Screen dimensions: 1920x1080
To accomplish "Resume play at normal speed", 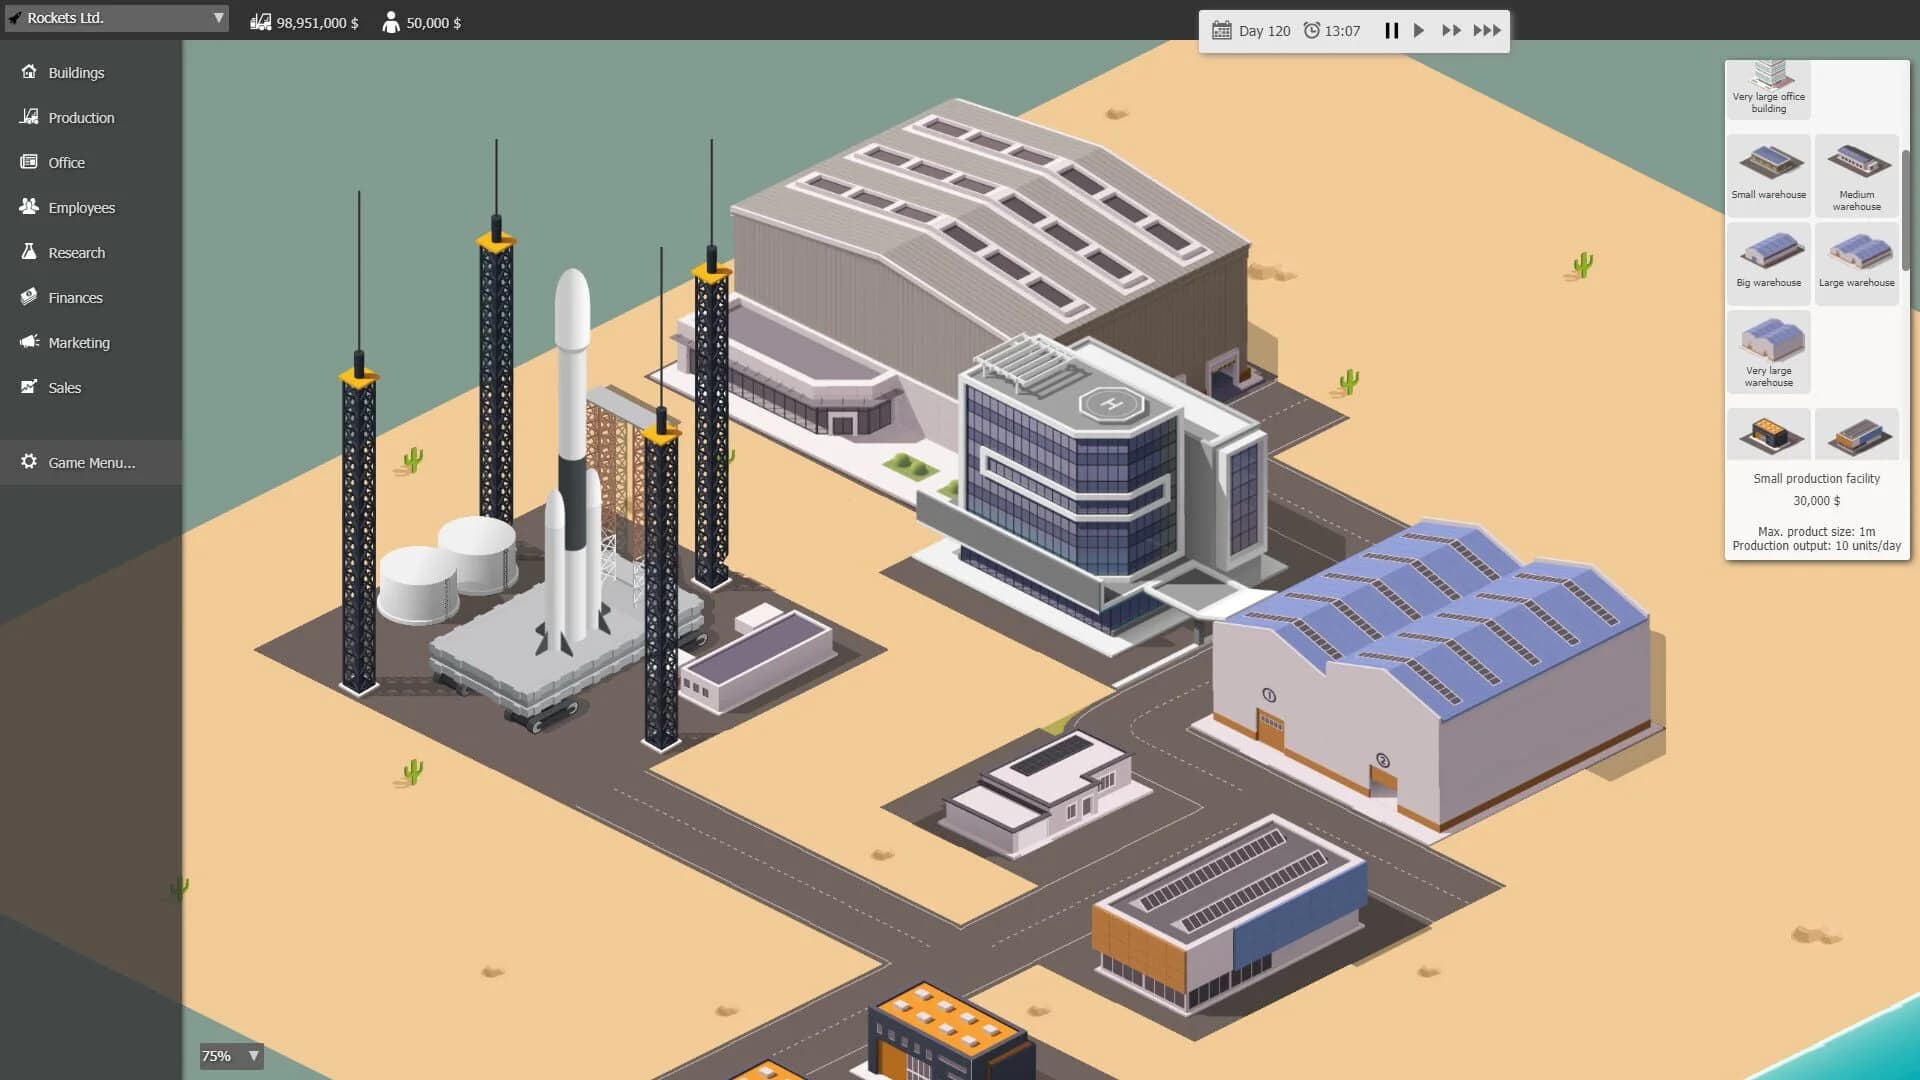I will tap(1420, 30).
